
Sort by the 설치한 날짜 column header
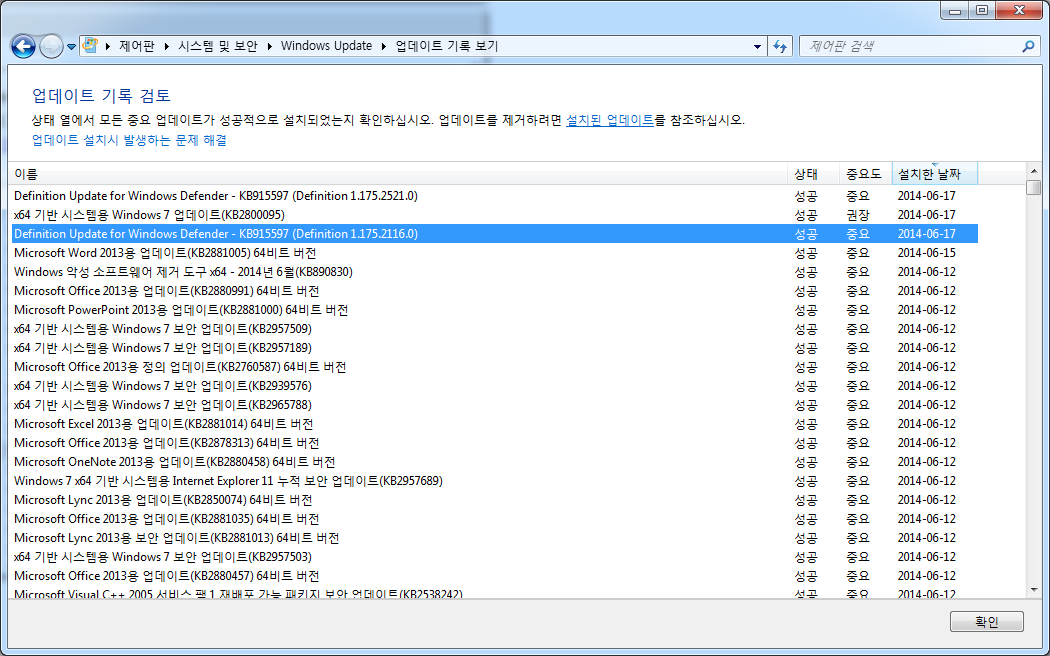[935, 174]
